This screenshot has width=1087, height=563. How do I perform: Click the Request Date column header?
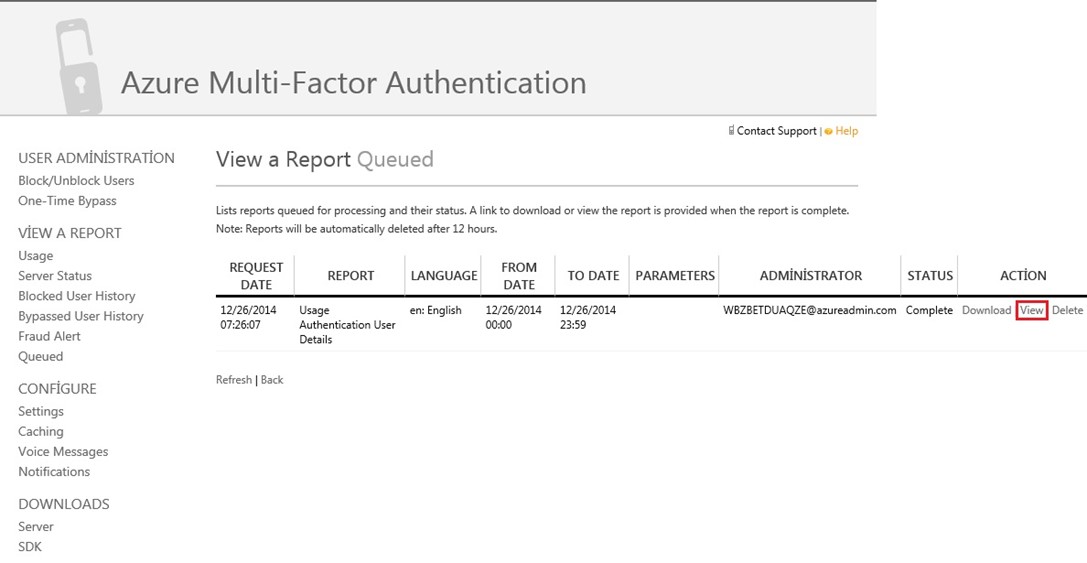pos(256,275)
